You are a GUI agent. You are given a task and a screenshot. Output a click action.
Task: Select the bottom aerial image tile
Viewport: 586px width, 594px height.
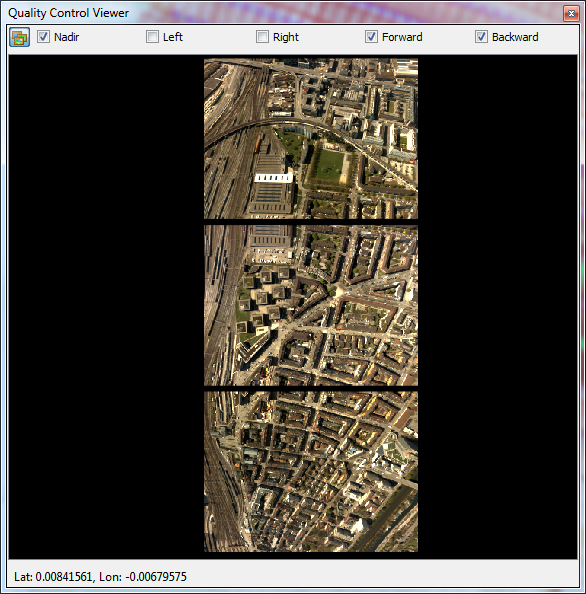pos(311,472)
